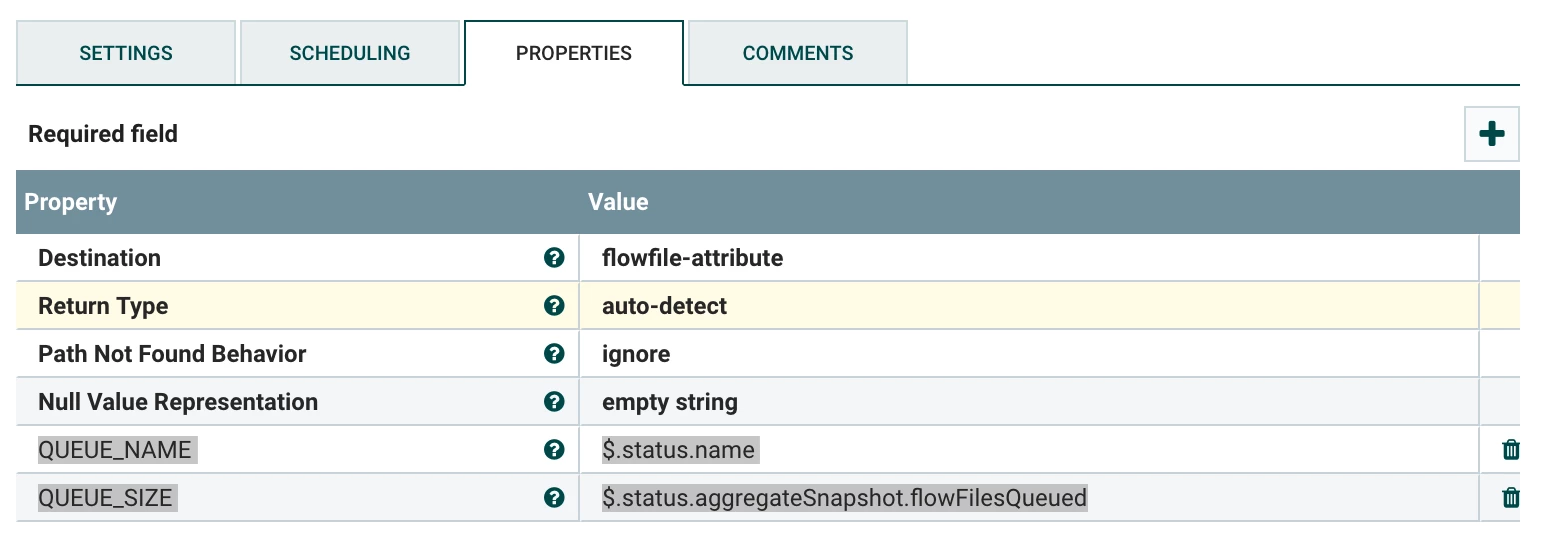Open the Scheduling tab
Viewport: 1542px width, 544px height.
(x=350, y=53)
